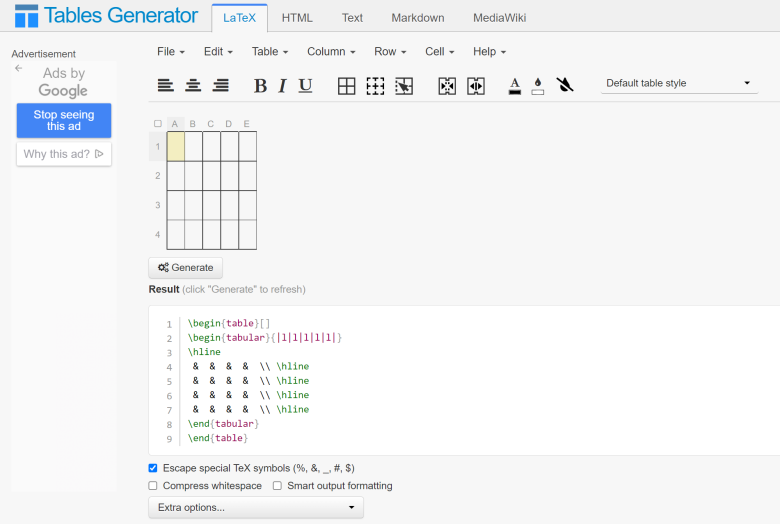780x524 pixels.
Task: Tick the select-all table checkbox
Action: [158, 123]
